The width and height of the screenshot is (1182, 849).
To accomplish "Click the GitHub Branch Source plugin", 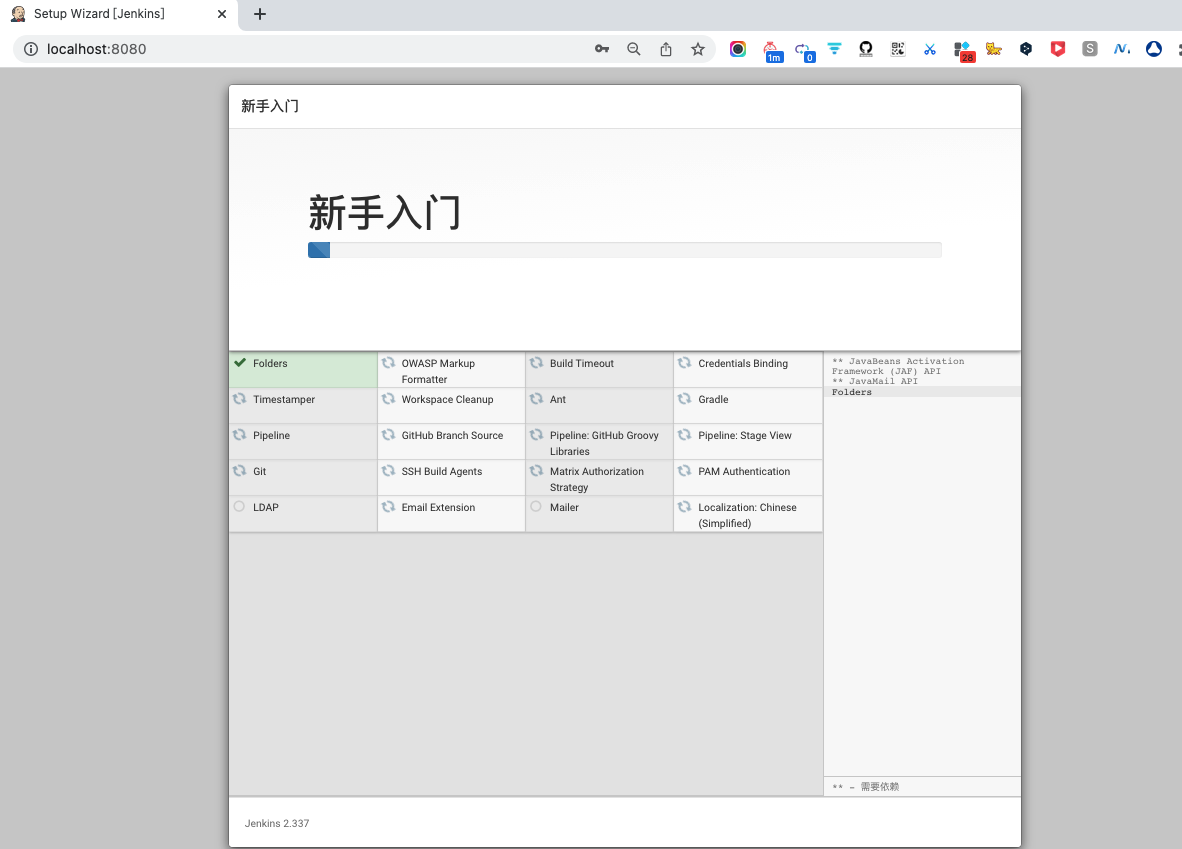I will [x=451, y=442].
